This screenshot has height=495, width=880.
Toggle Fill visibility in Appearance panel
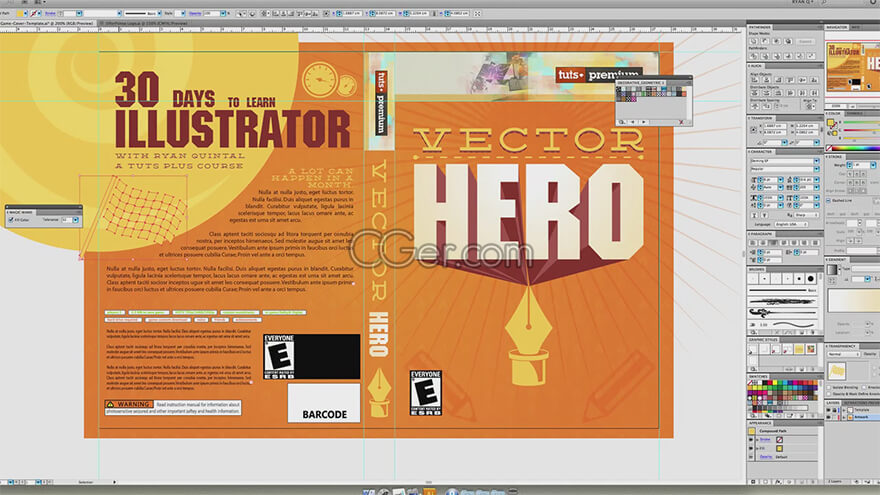[x=750, y=448]
